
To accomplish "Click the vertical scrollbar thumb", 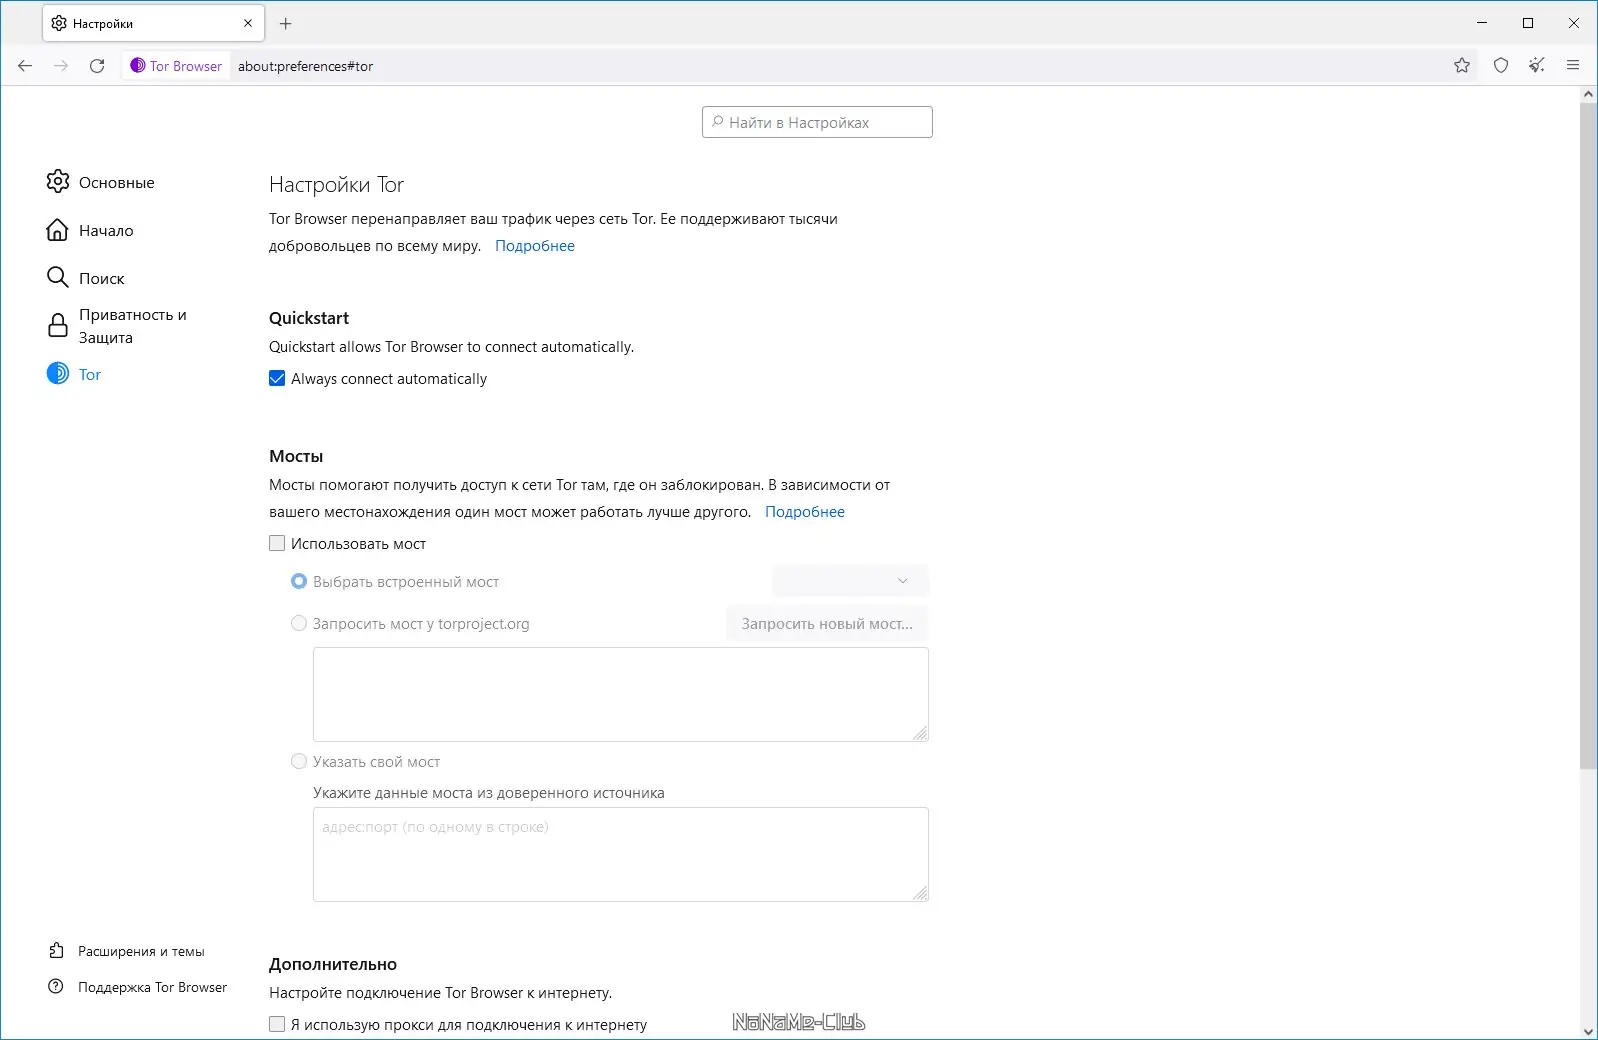I will 1588,435.
